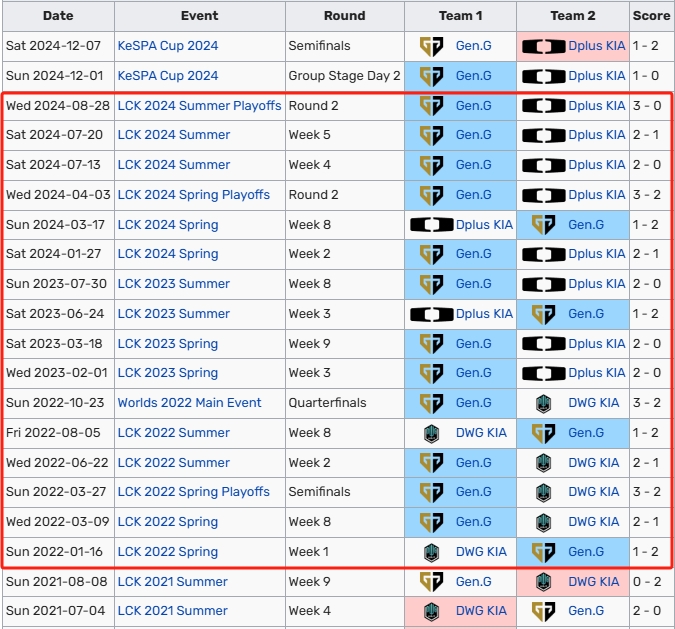This screenshot has height=629, width=675.
Task: Open KeSPA Cup 2024 link for Semifinals match
Action: [167, 46]
